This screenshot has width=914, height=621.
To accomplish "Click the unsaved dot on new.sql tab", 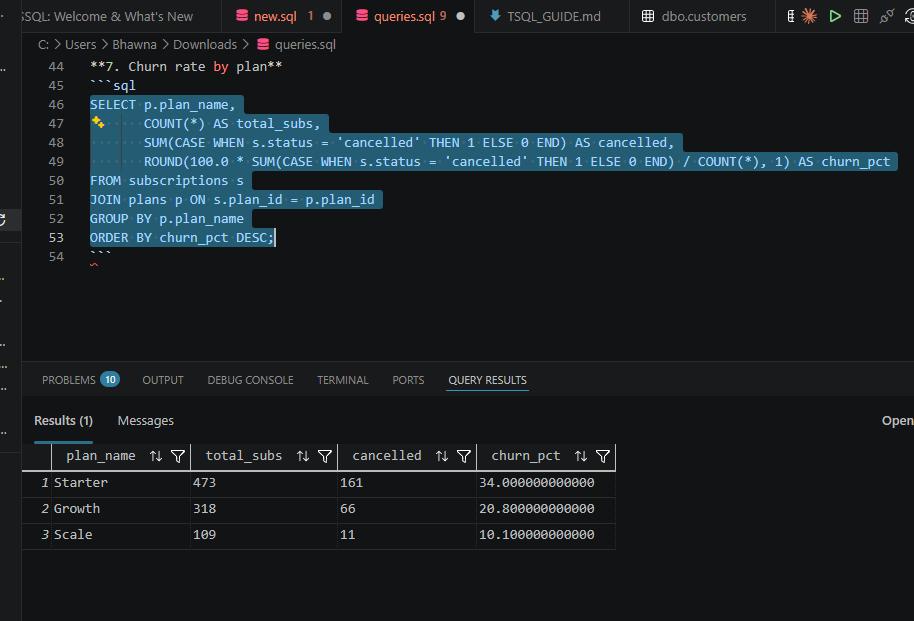I will point(327,16).
